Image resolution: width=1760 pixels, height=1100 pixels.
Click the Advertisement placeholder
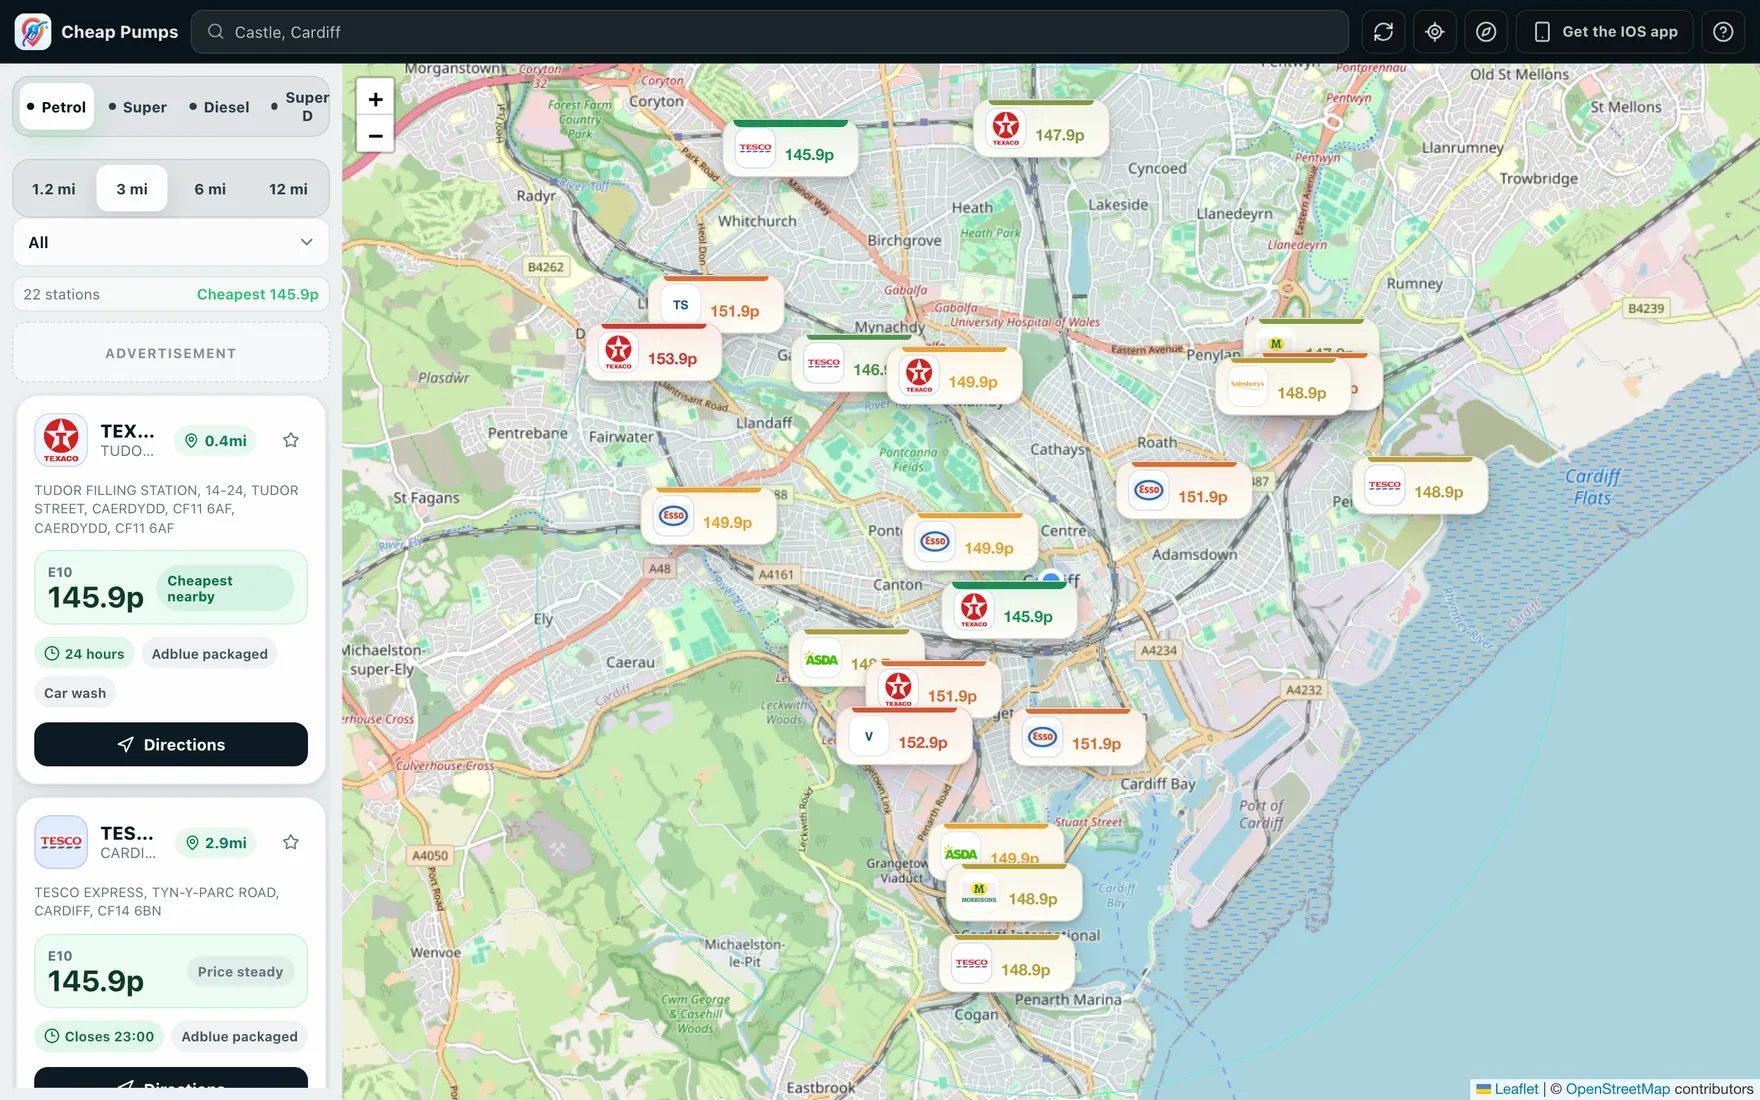(171, 353)
